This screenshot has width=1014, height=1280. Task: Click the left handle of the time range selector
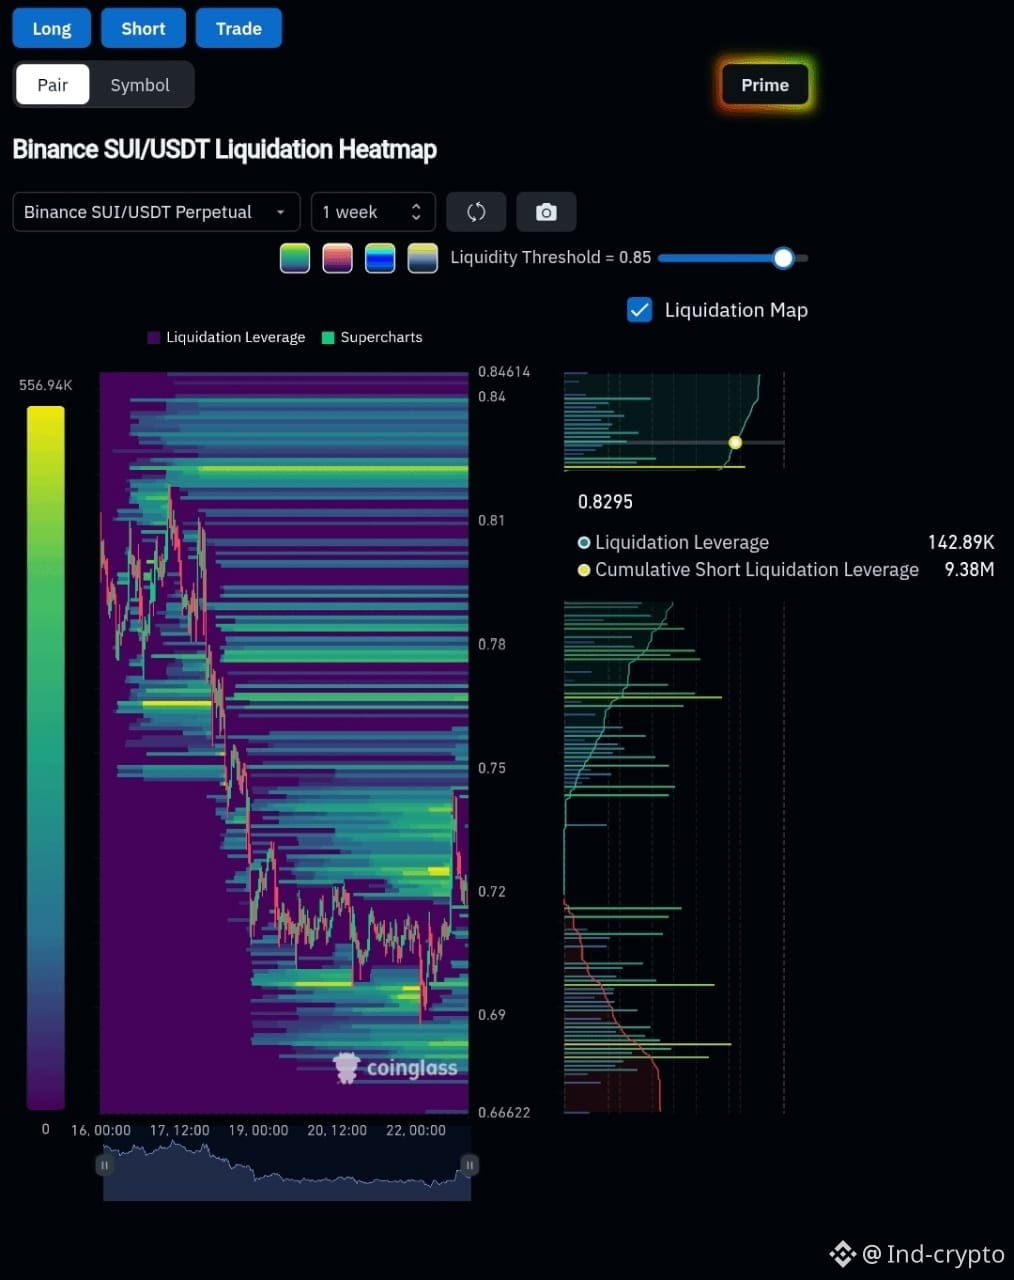tap(104, 1165)
